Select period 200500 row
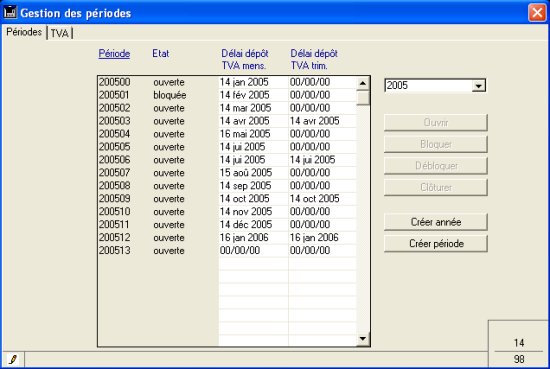The image size is (550, 369). (x=227, y=82)
